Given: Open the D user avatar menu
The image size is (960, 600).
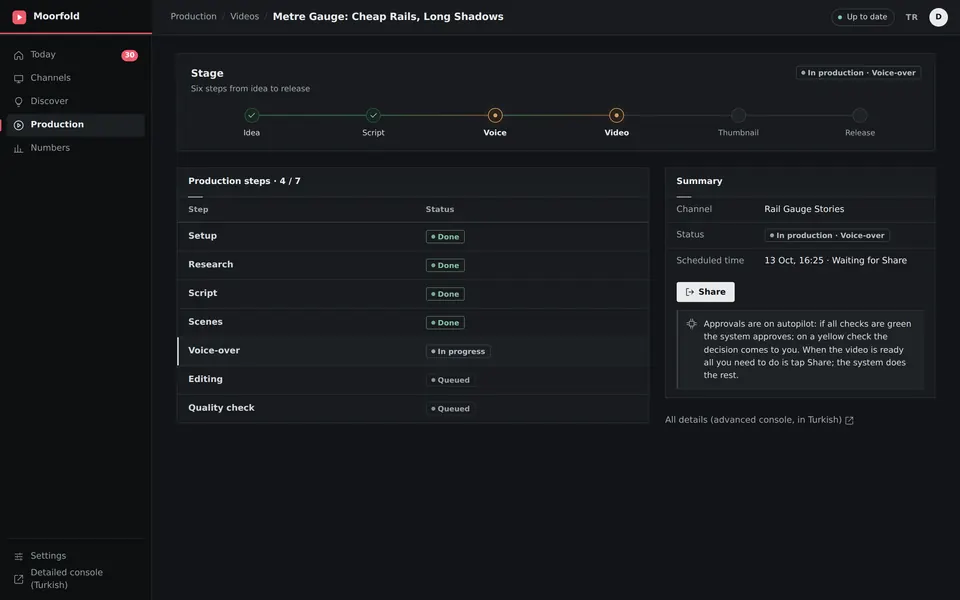Looking at the screenshot, I should coord(938,17).
